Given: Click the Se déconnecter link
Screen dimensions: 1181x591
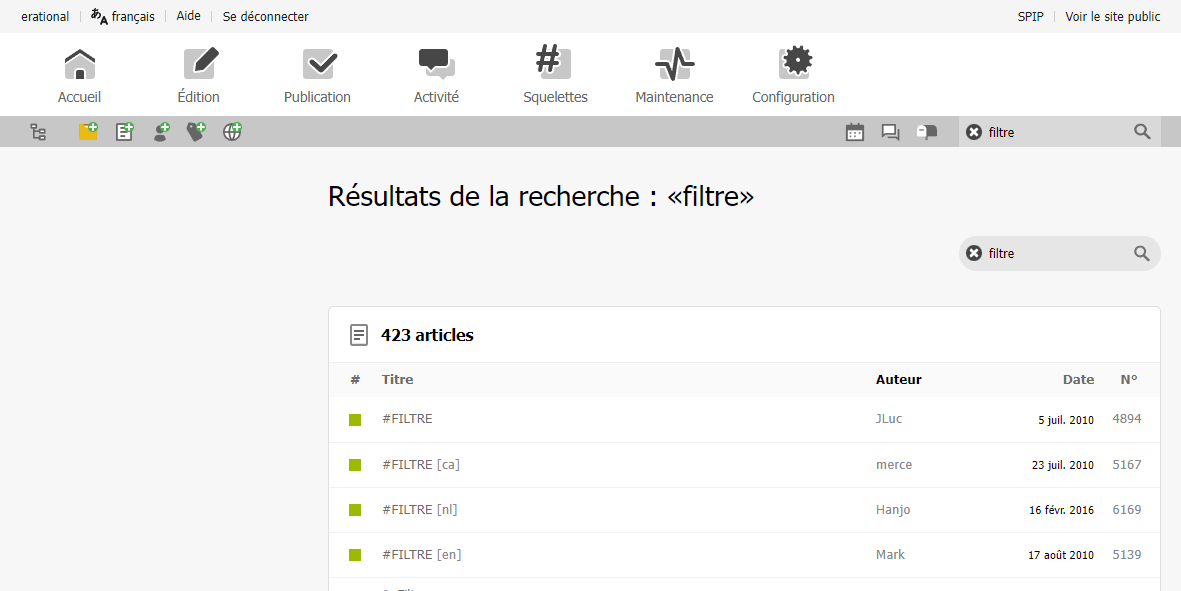Looking at the screenshot, I should point(265,17).
